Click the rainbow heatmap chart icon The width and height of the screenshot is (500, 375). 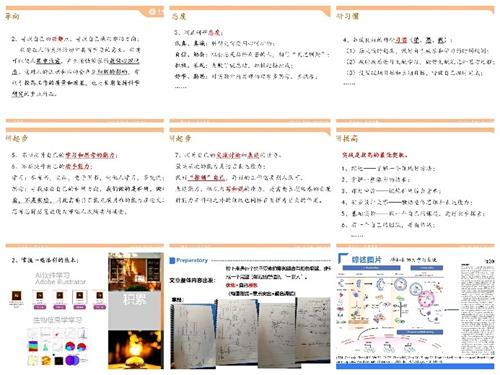pyautogui.click(x=33, y=346)
